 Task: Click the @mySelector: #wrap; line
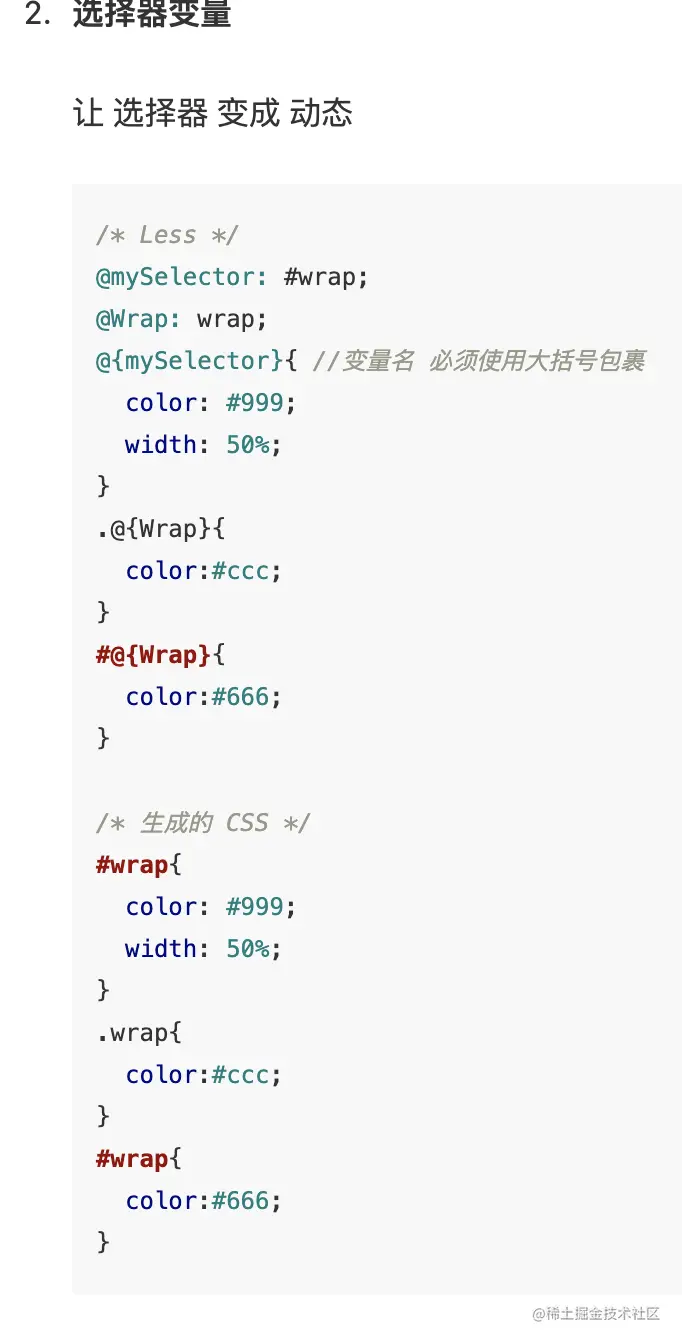tap(232, 277)
